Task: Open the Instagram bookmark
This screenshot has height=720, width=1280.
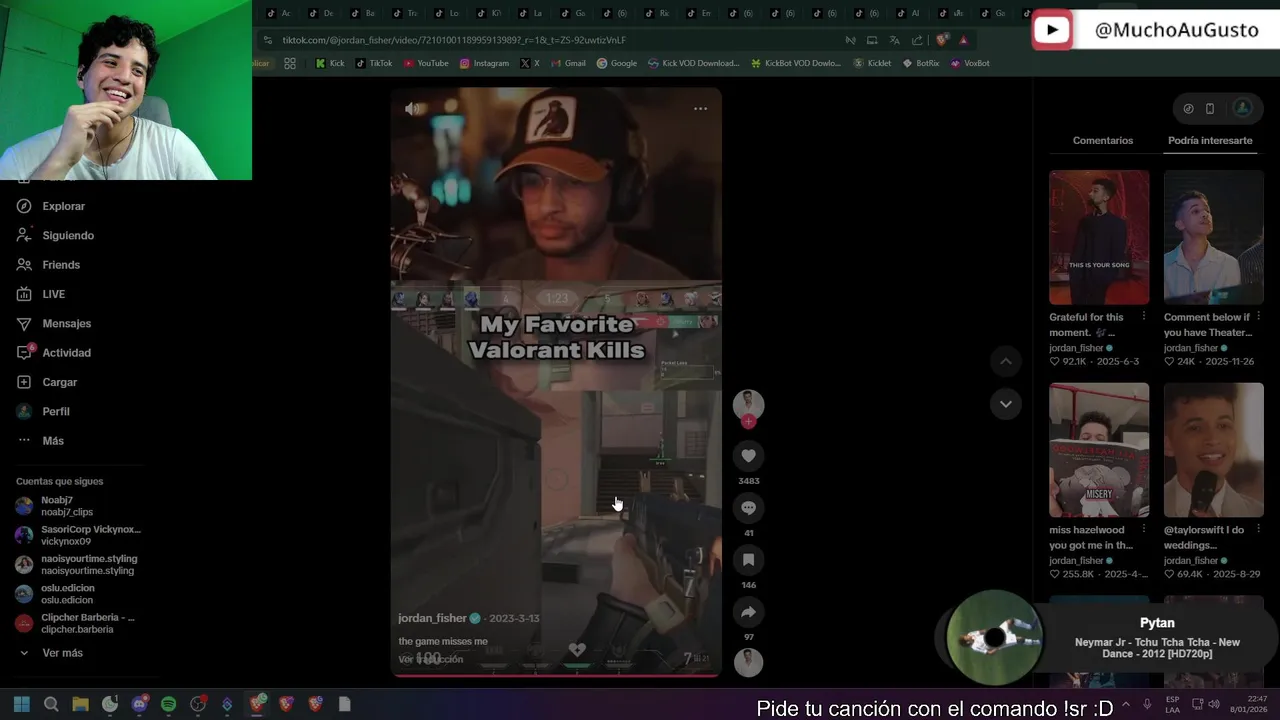Action: [484, 63]
